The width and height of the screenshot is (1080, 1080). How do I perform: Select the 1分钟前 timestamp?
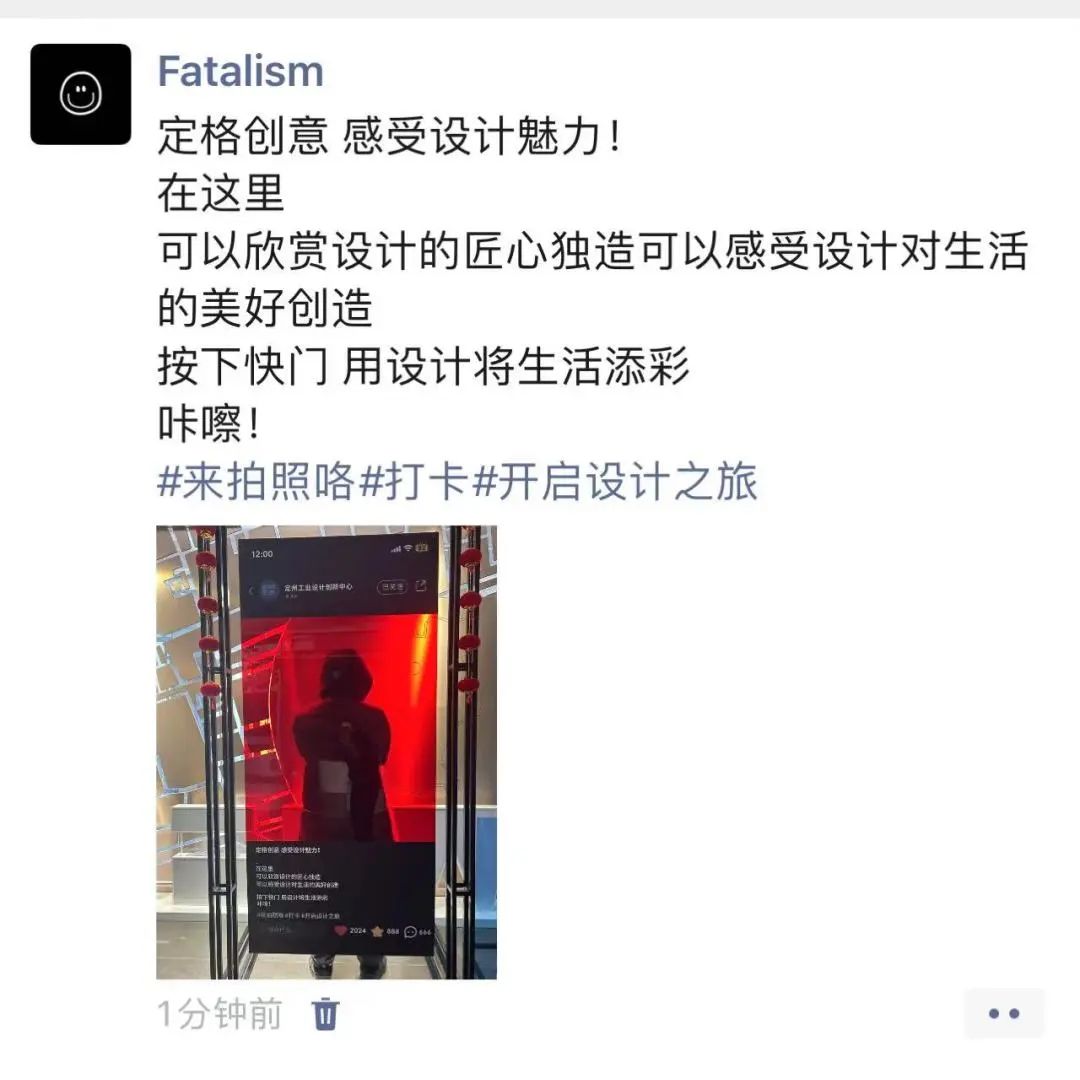tap(220, 1014)
